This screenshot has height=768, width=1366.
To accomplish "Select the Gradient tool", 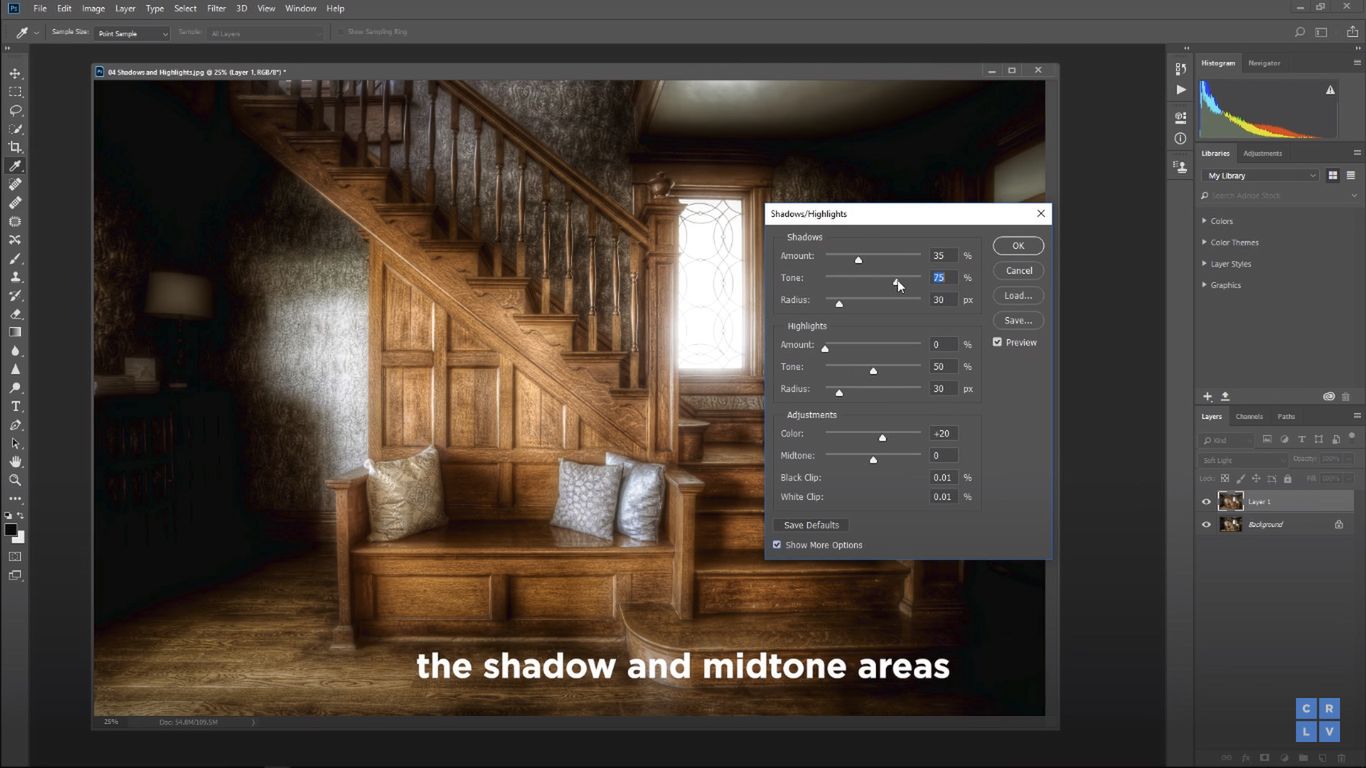I will [15, 332].
